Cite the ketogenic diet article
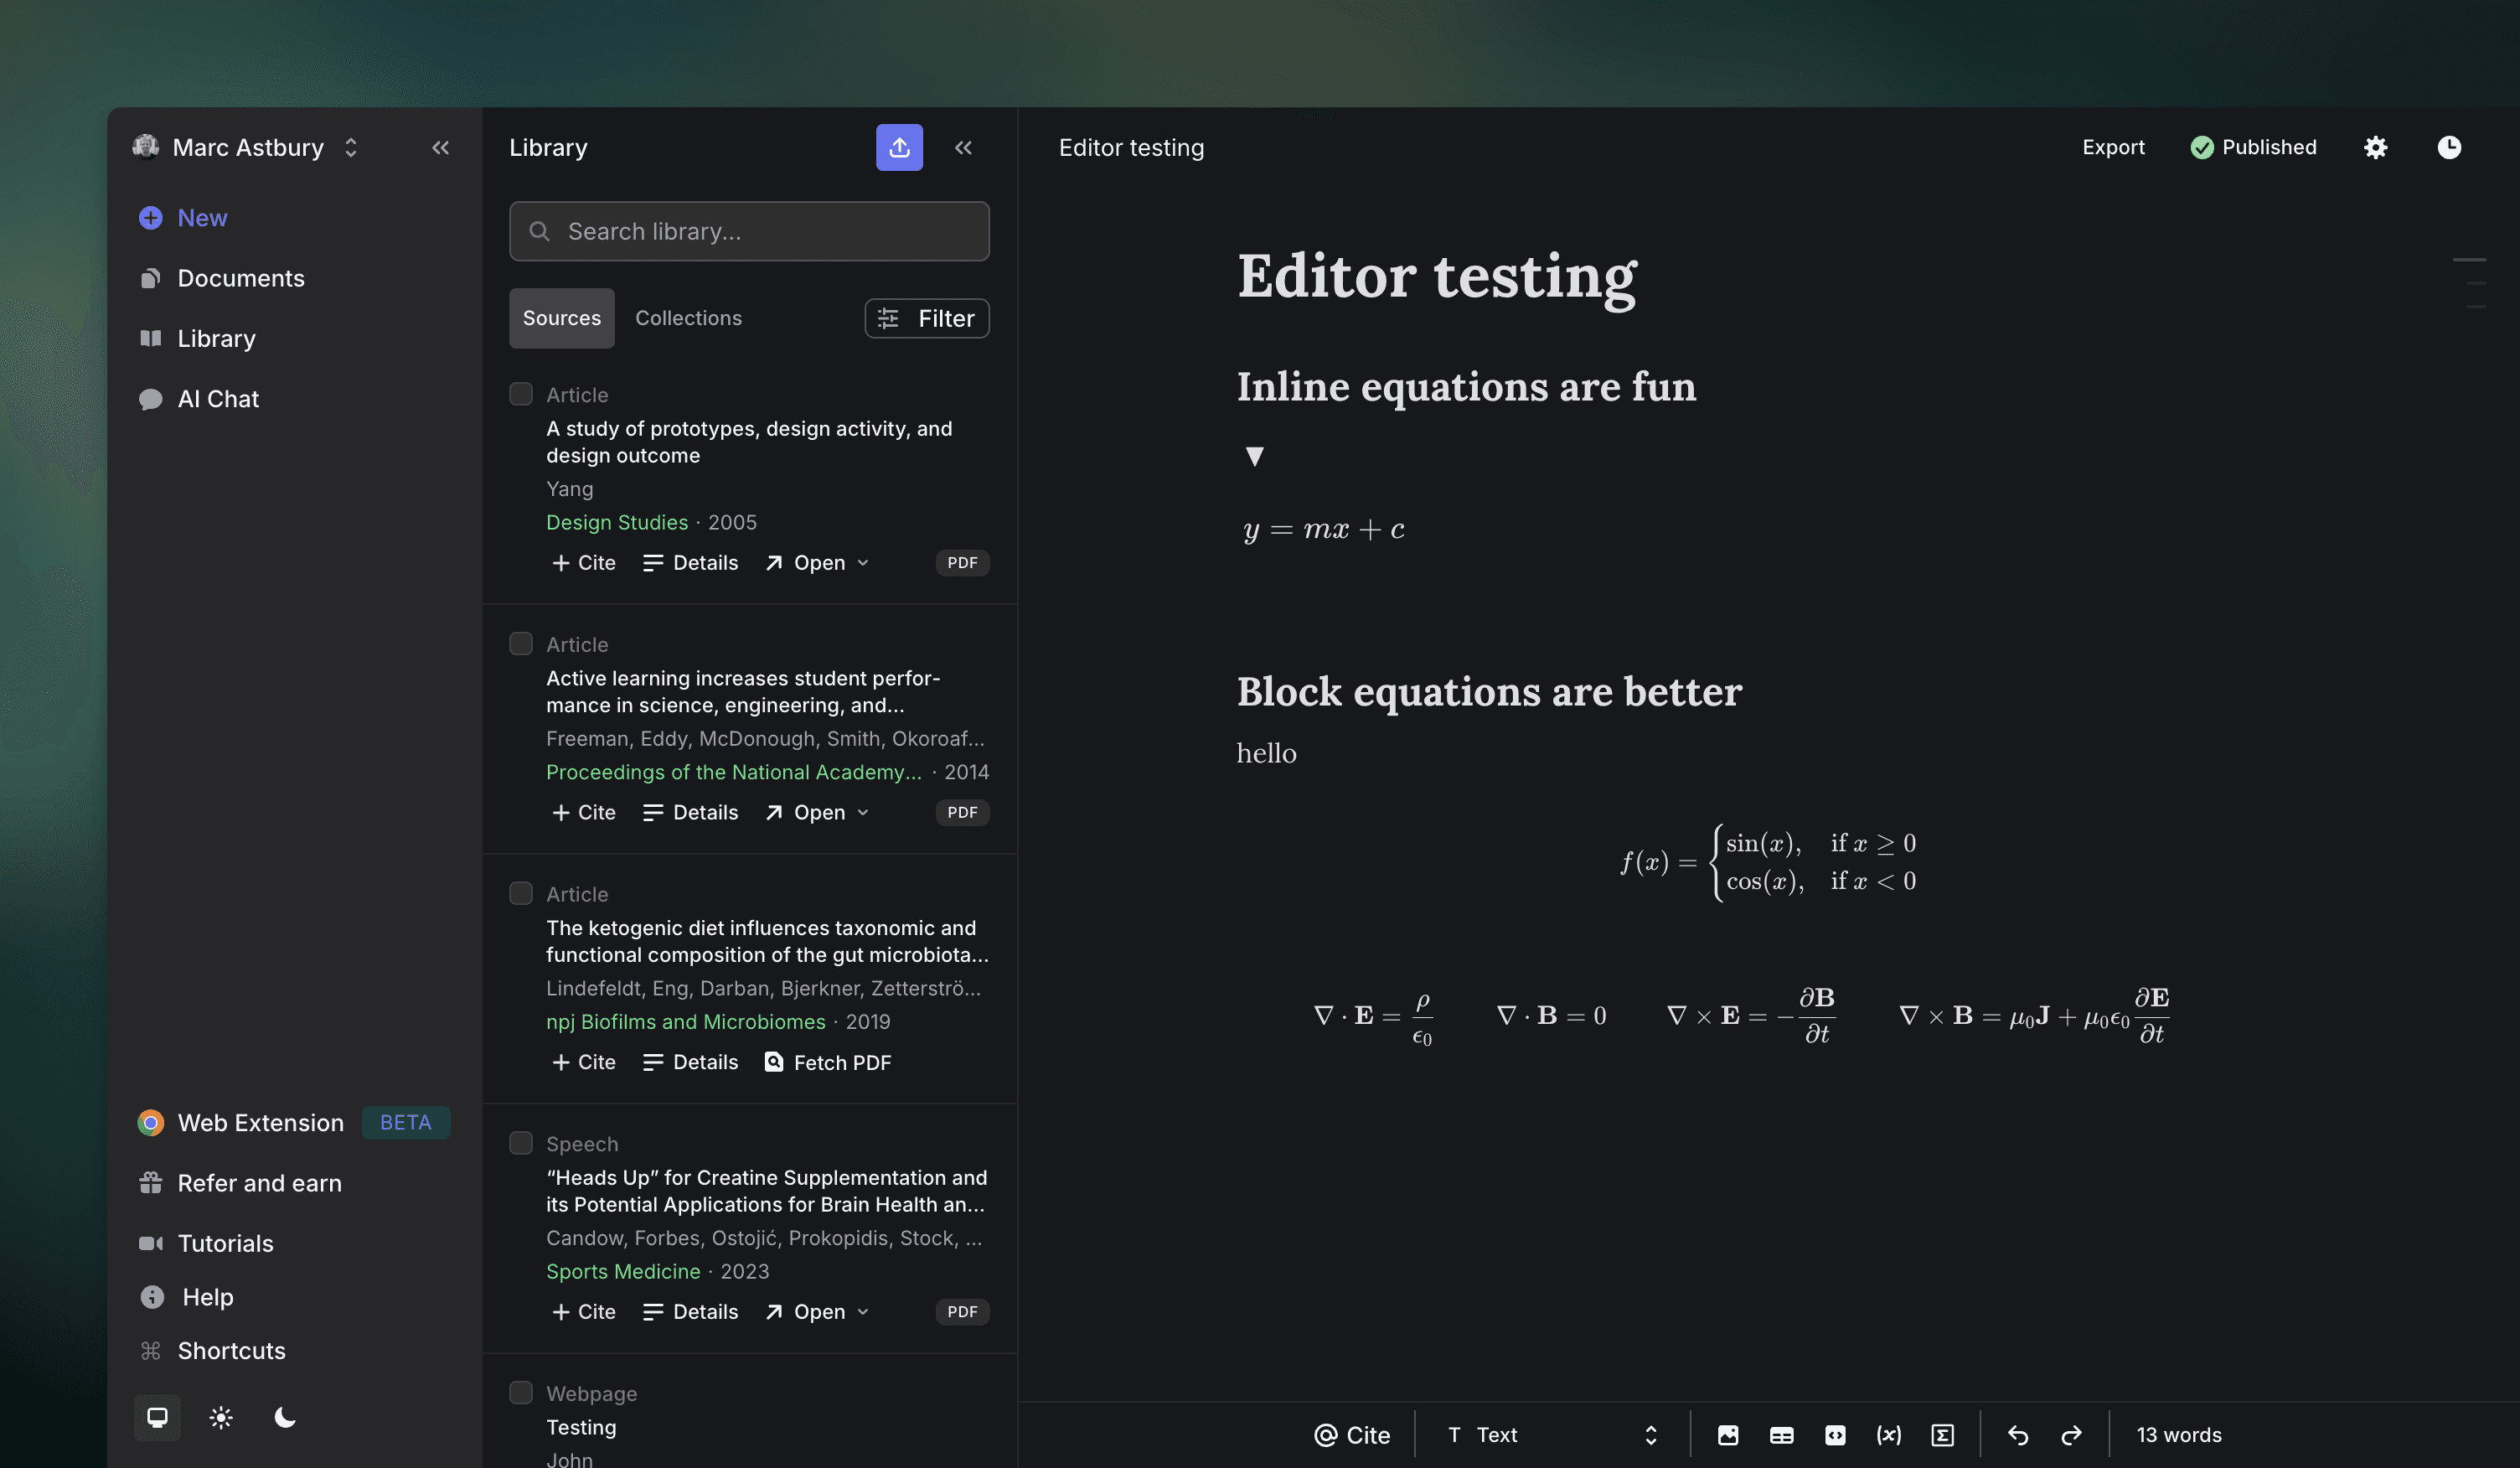This screenshot has width=2520, height=1468. click(x=584, y=1062)
